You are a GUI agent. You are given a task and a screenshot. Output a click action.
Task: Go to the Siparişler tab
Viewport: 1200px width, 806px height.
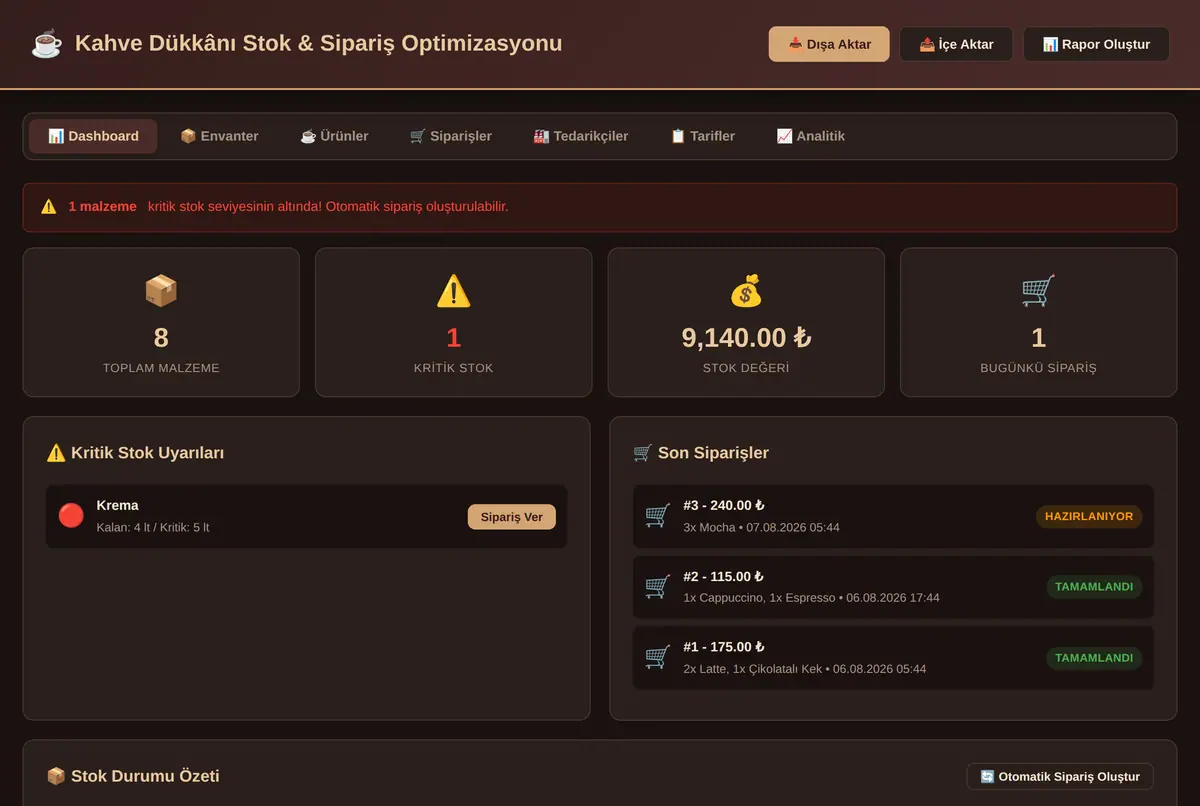pos(451,136)
